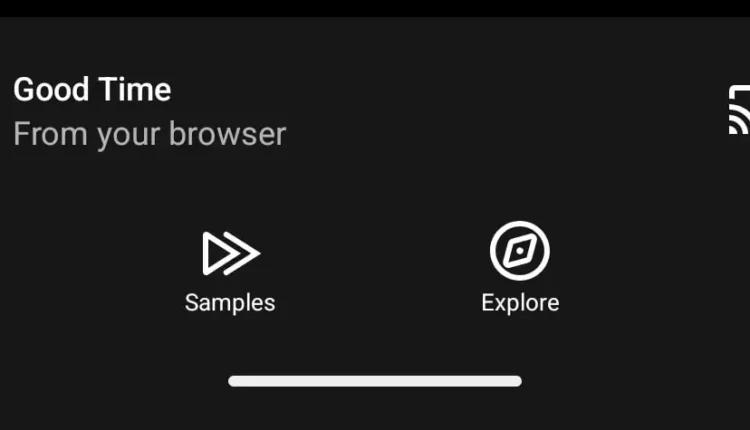
Task: Tap the Explore compass icon
Action: point(520,251)
